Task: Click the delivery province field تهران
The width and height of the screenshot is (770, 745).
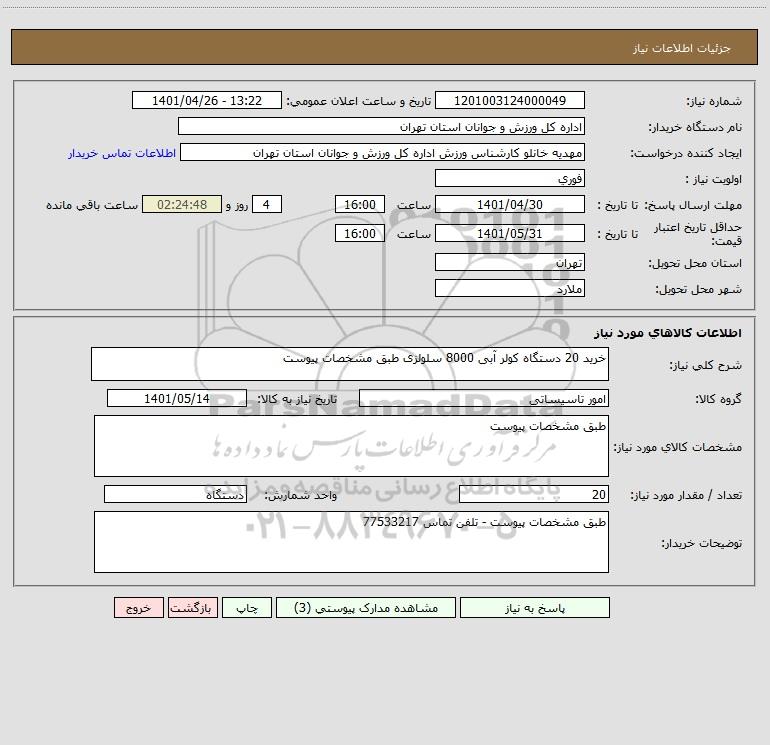Action: click(510, 262)
